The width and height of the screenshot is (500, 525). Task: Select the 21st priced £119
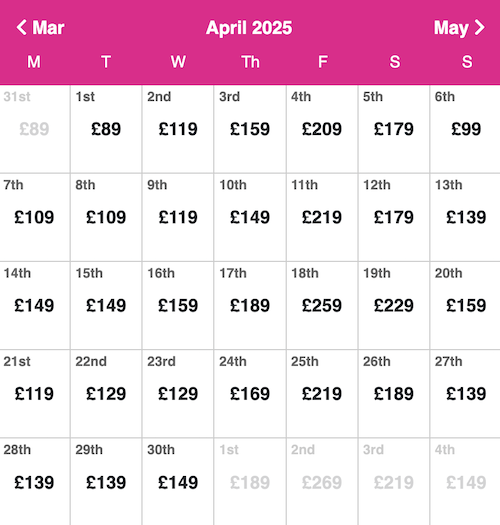35,394
